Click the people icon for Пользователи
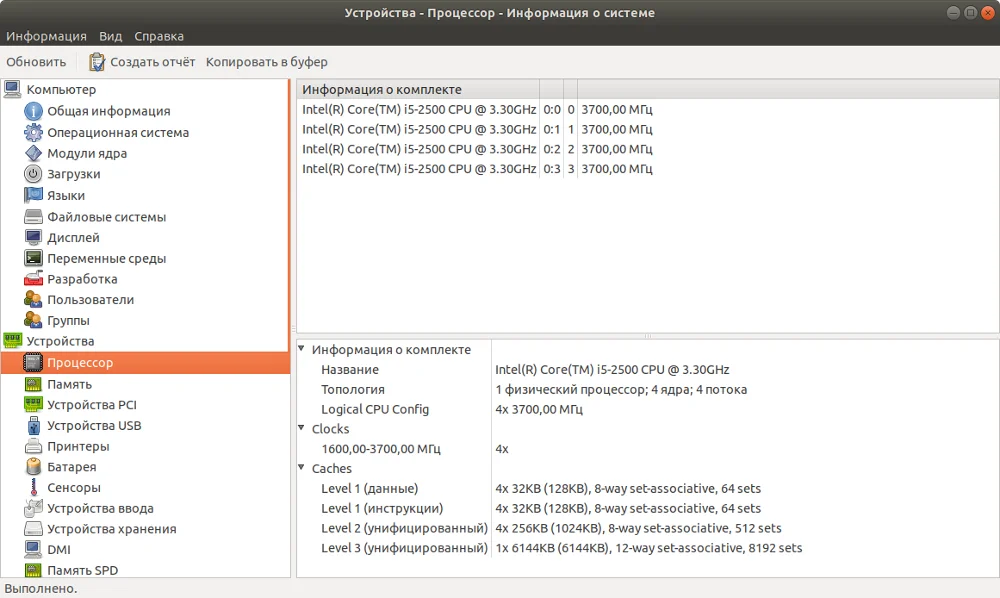Image resolution: width=1000 pixels, height=598 pixels. (33, 299)
